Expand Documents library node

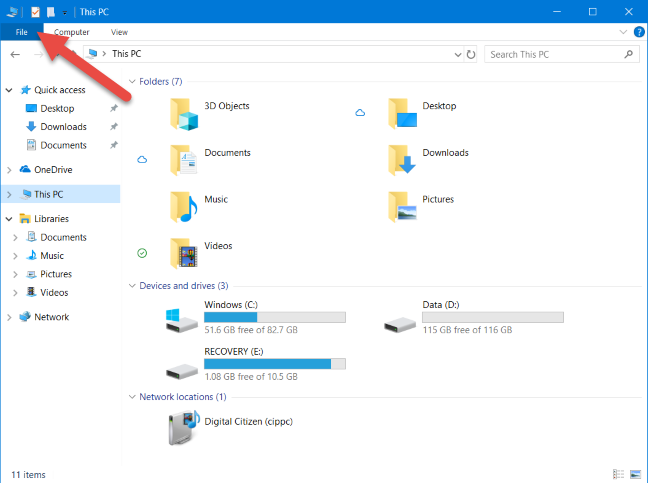pyautogui.click(x=15, y=238)
